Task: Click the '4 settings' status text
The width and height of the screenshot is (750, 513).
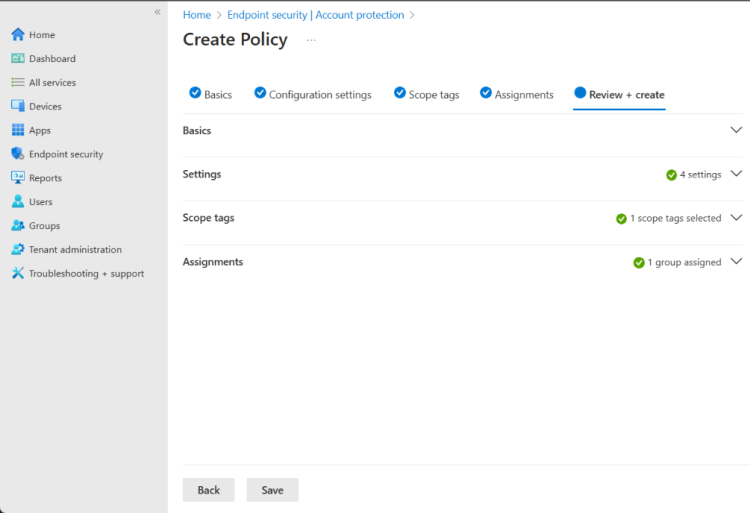Action: point(700,175)
